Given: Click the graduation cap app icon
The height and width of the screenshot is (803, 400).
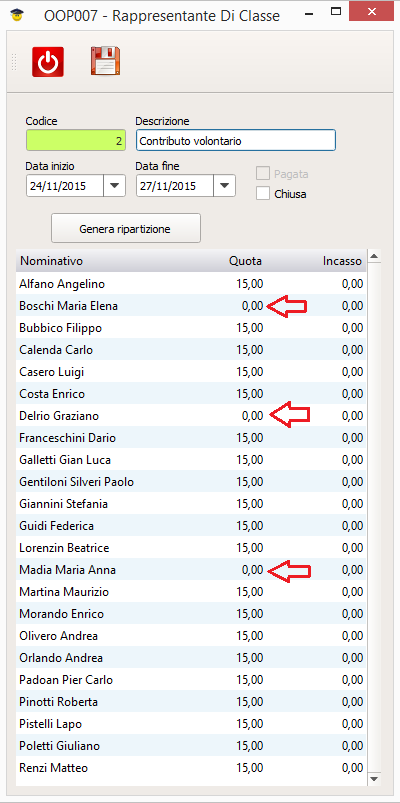Looking at the screenshot, I should click(17, 15).
